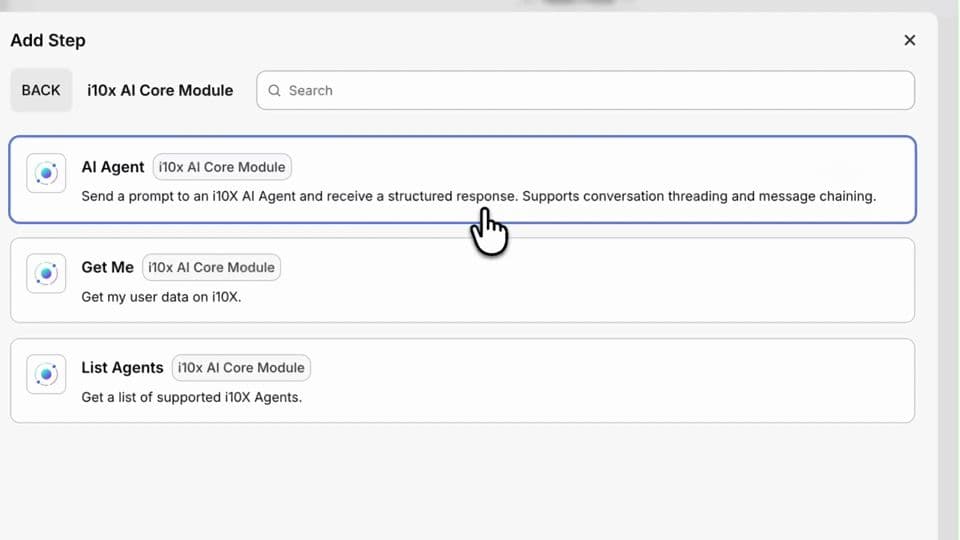
Task: Click the i10x AI Core Module header label
Action: point(160,90)
